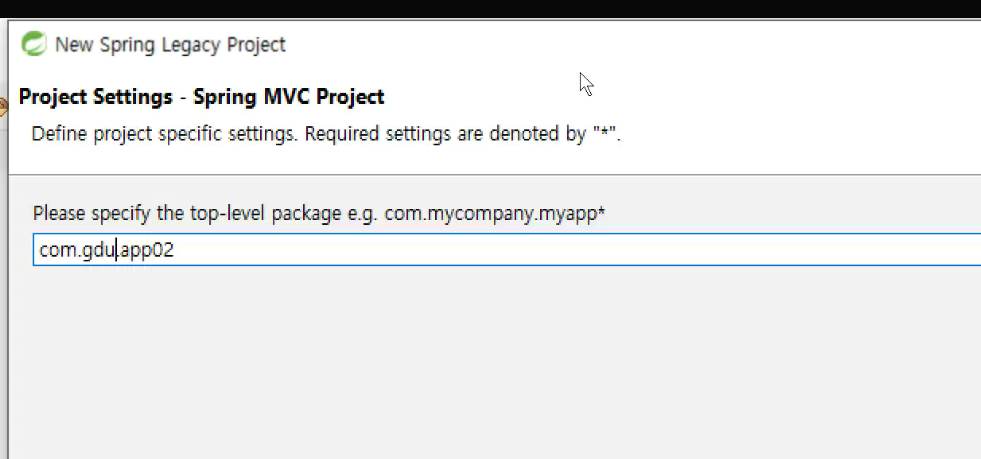The height and width of the screenshot is (459, 981).
Task: Click the separator line under the header banner
Action: tap(494, 174)
